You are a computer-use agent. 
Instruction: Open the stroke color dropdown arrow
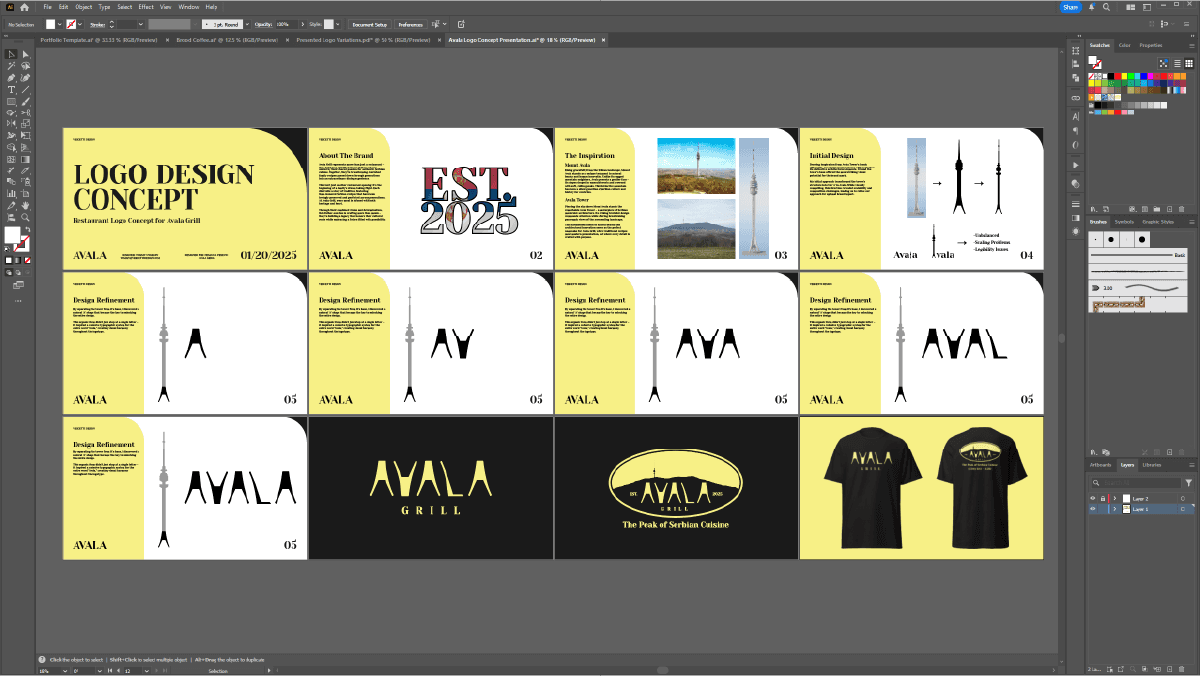[x=80, y=24]
